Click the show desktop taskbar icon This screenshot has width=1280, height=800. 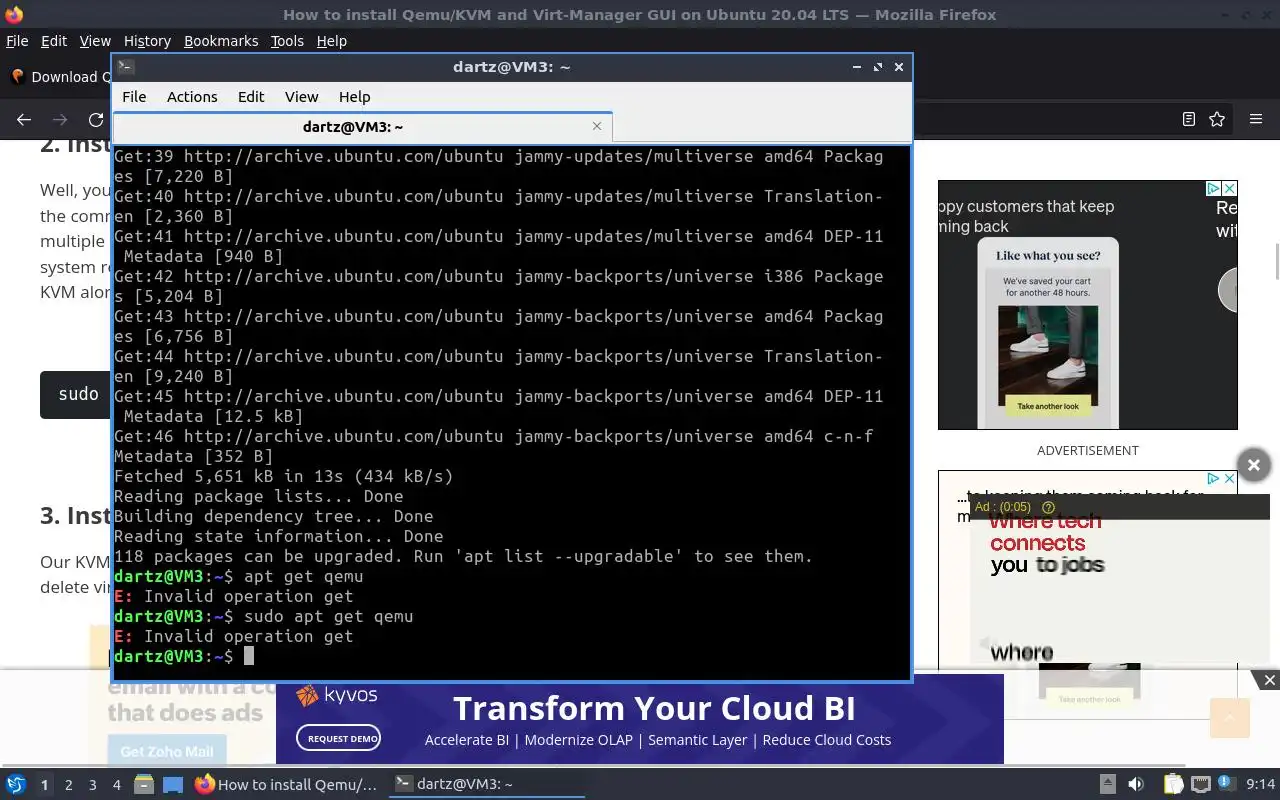(173, 785)
